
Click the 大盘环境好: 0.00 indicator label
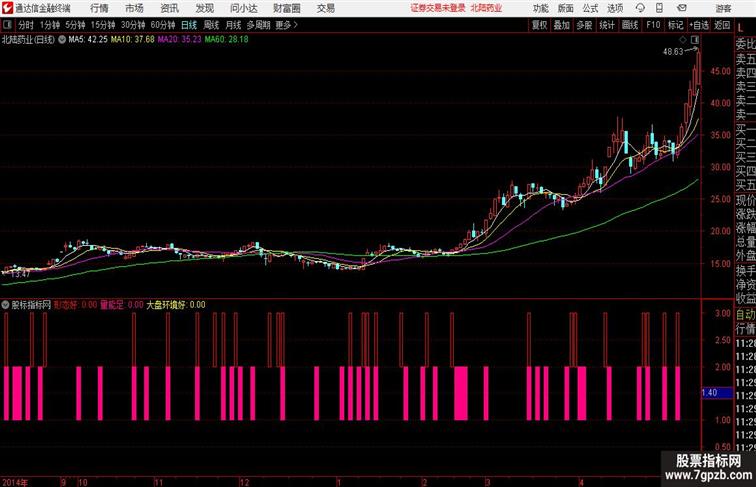coord(176,305)
